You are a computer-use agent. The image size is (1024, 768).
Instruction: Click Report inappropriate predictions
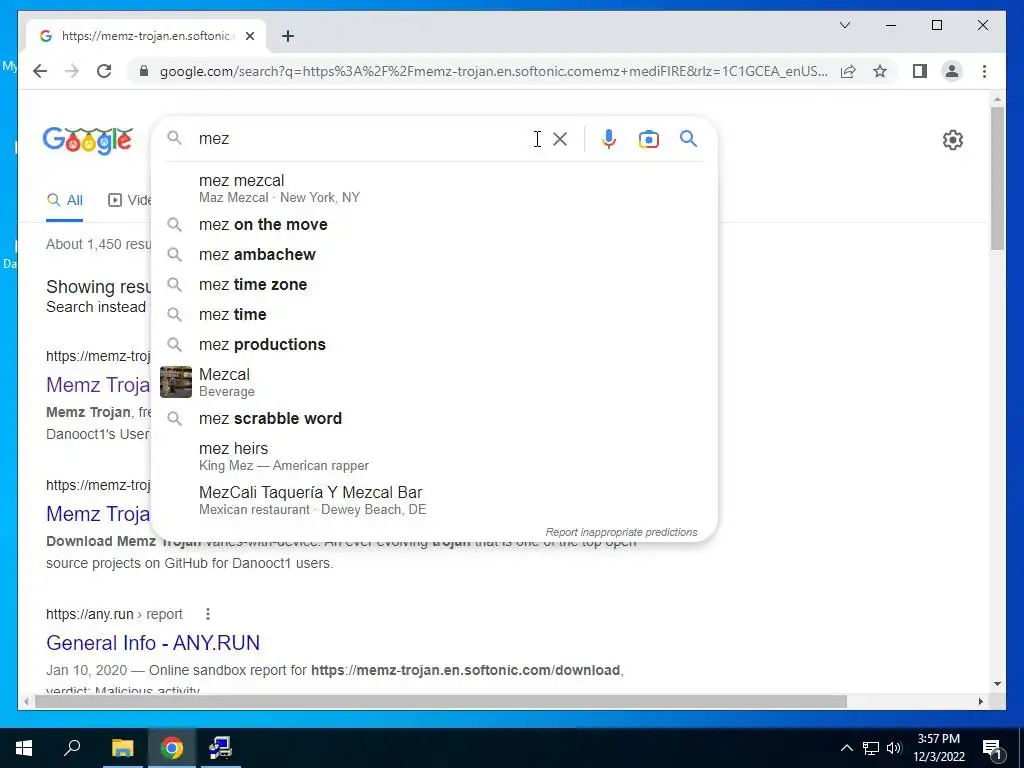point(621,532)
